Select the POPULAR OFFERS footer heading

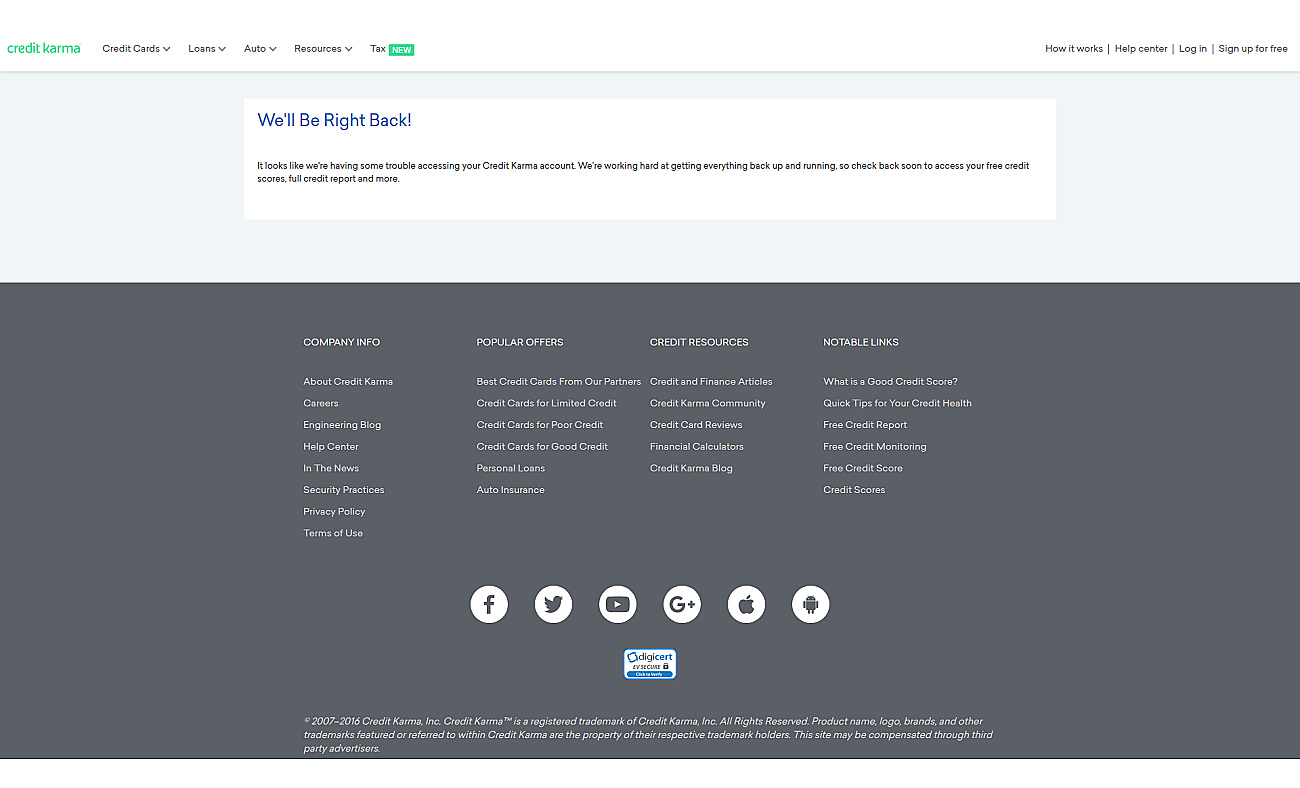(520, 342)
